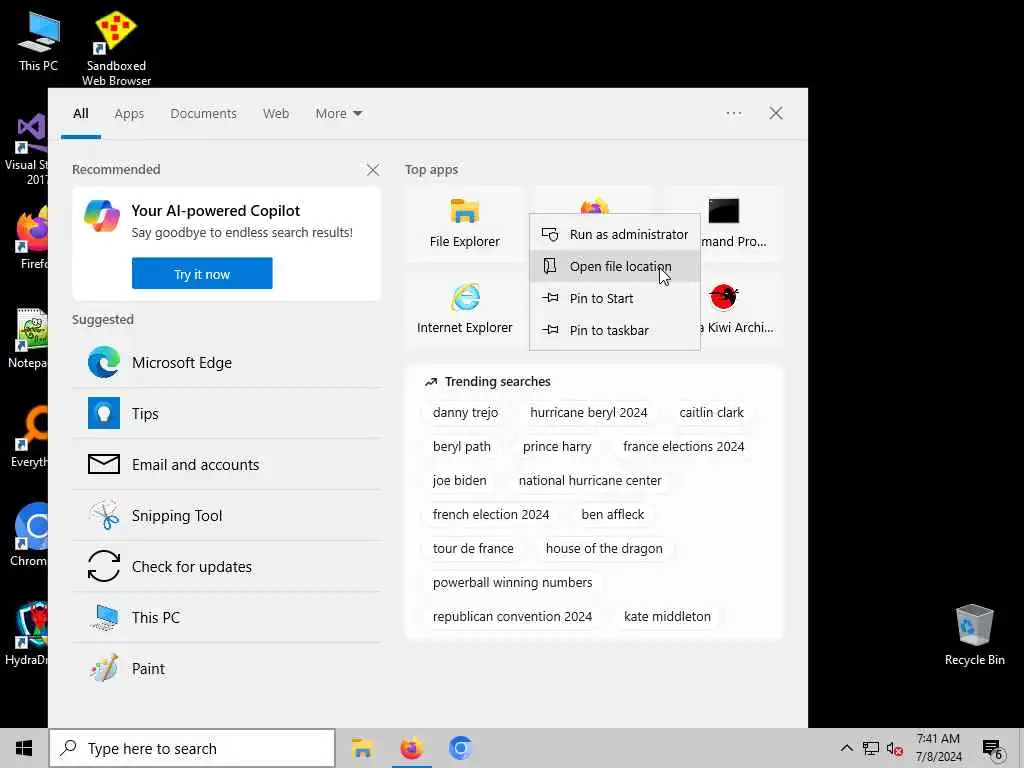Search trending topic hurricane beryl 2024
Screen dimensions: 1024x768
tap(588, 413)
